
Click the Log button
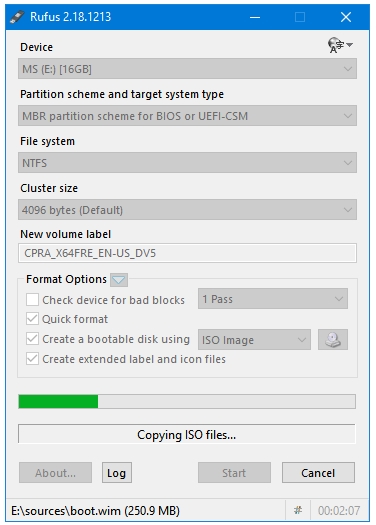pos(117,473)
